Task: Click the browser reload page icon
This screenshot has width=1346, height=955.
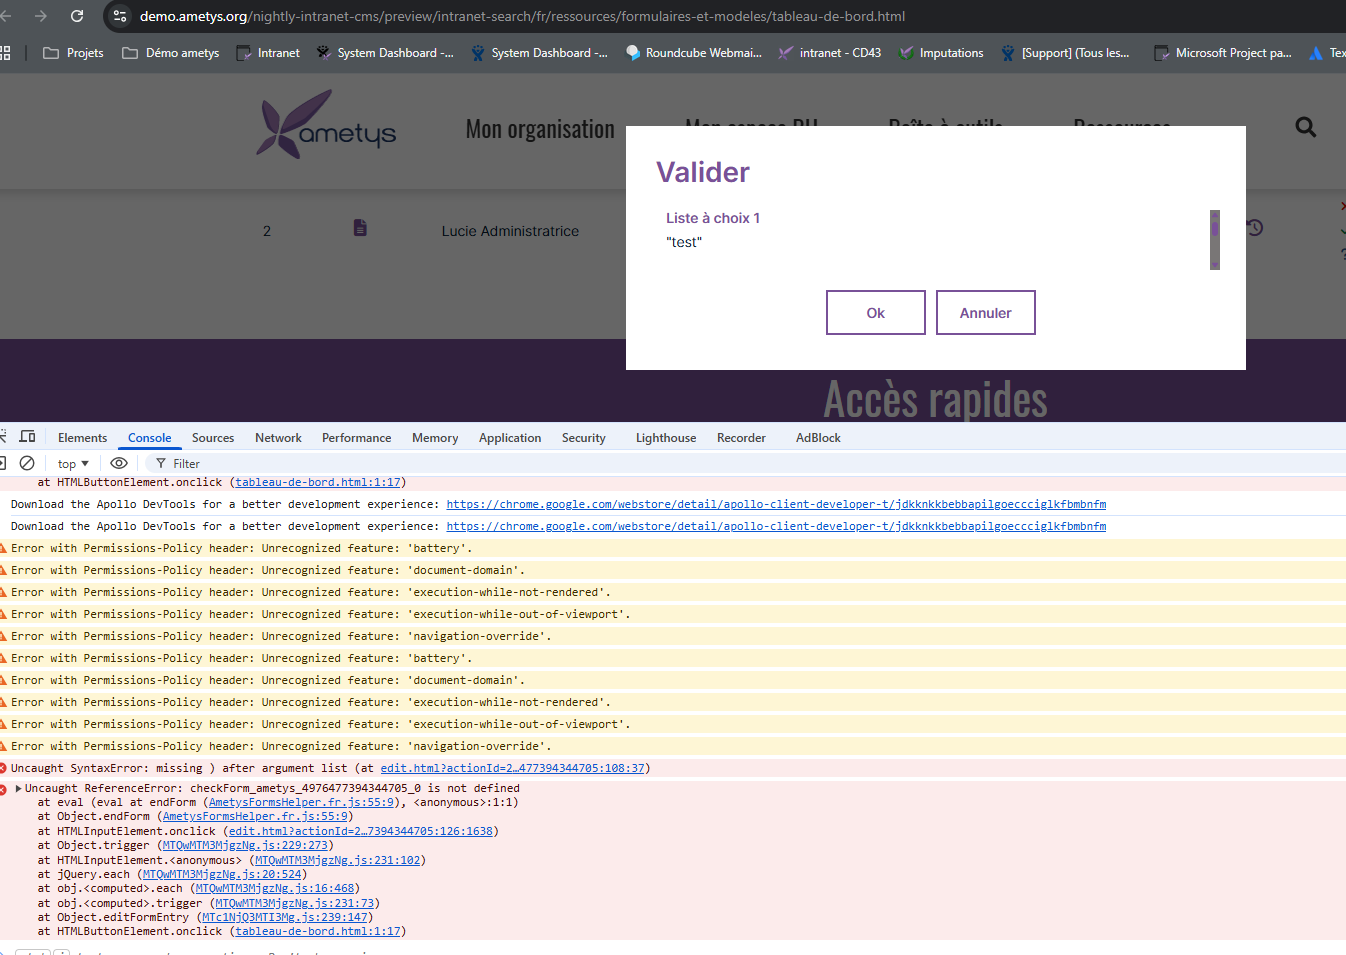Action: tap(77, 16)
